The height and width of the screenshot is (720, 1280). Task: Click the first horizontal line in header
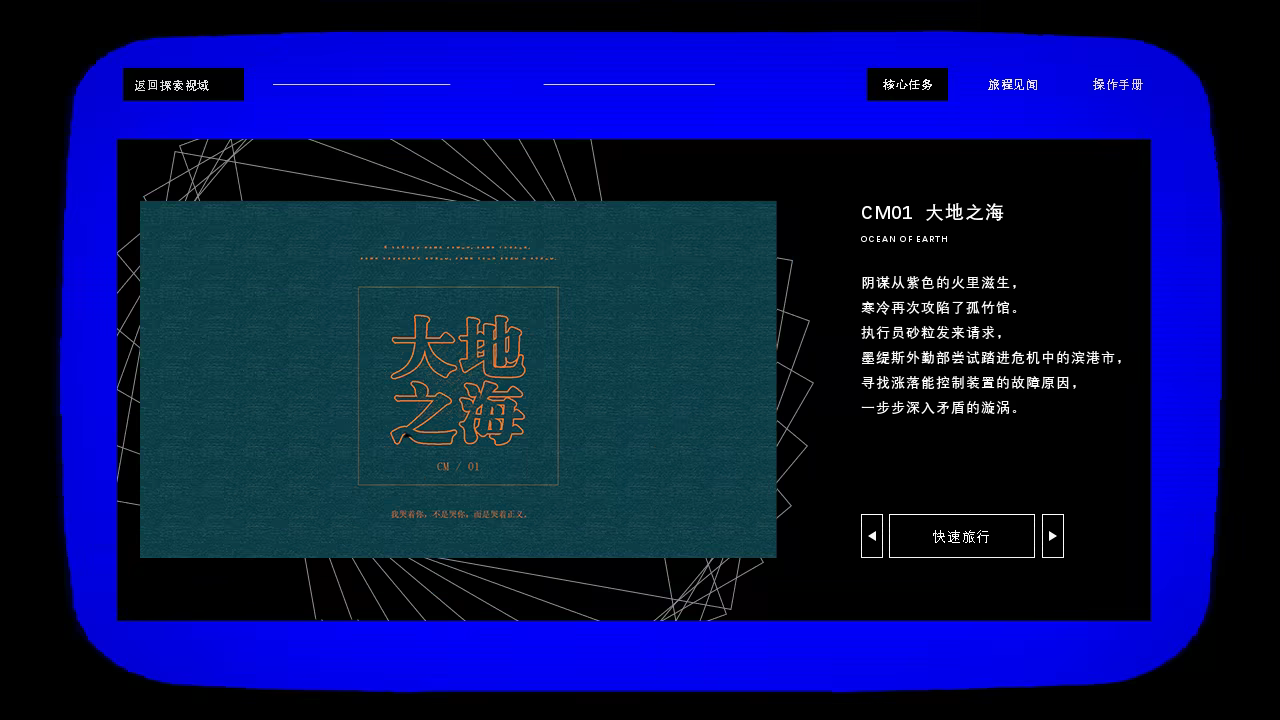point(361,85)
